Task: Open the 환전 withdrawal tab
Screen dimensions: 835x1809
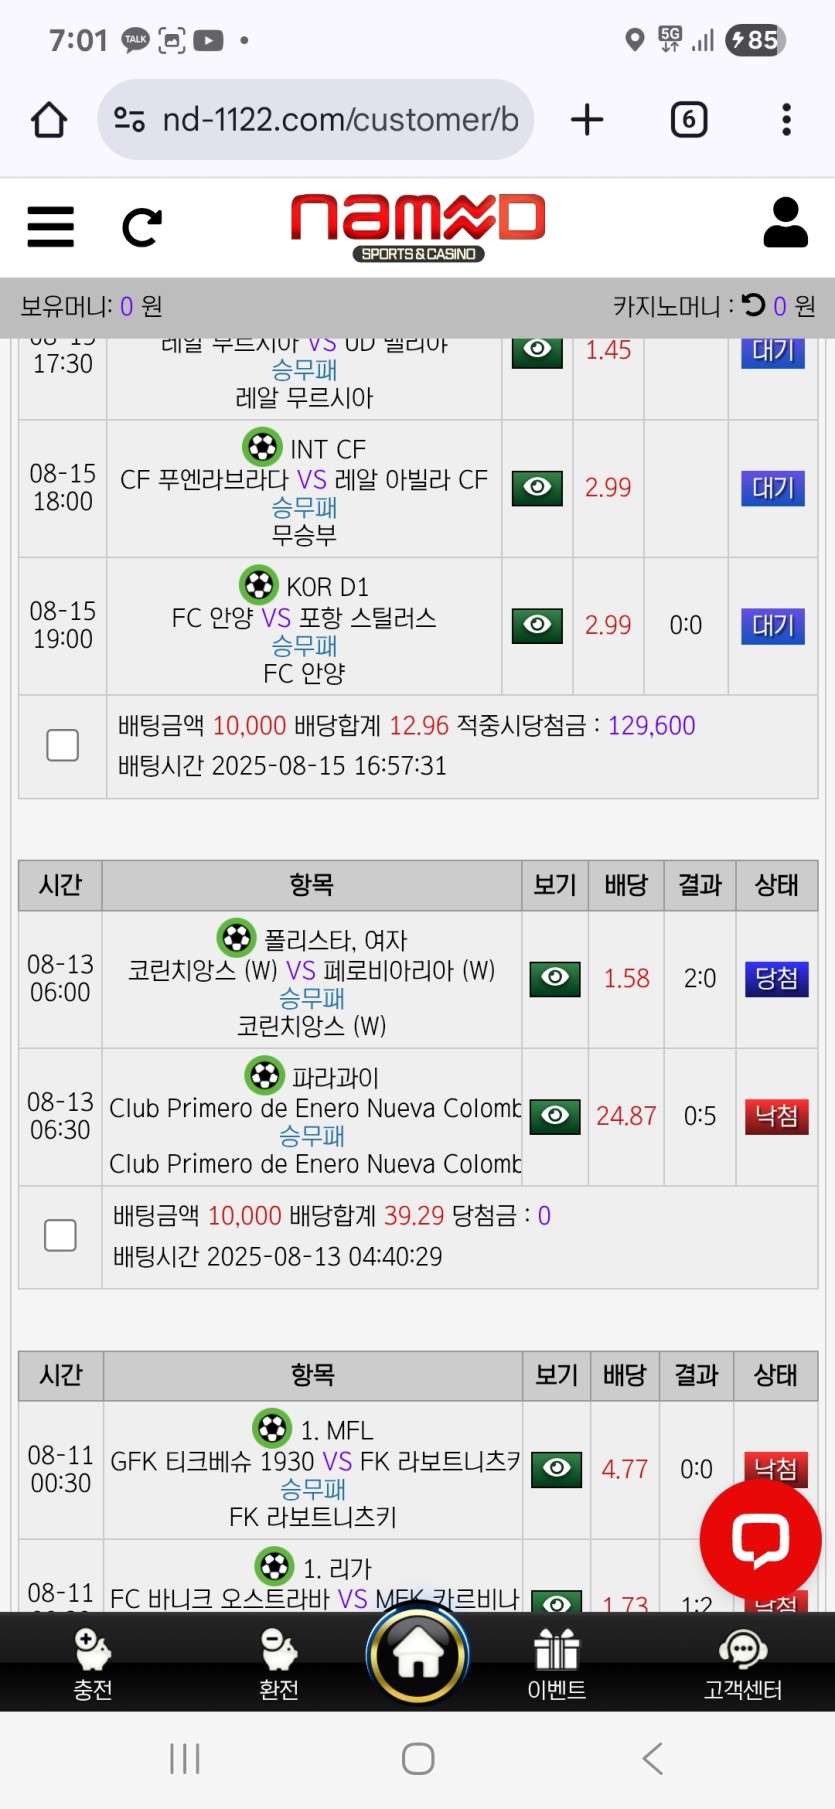Action: click(x=279, y=1663)
